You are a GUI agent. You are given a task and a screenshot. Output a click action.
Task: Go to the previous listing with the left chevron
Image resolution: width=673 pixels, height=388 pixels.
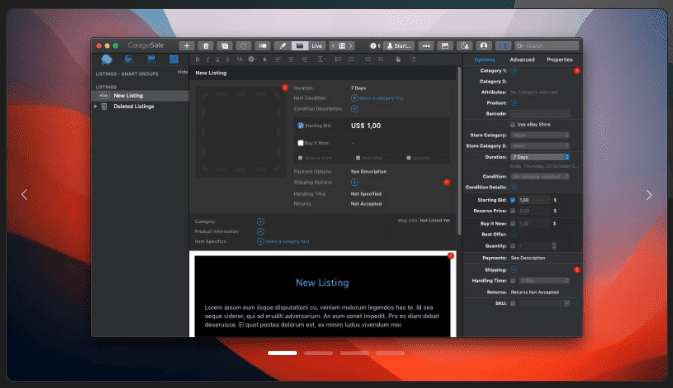tap(333, 46)
